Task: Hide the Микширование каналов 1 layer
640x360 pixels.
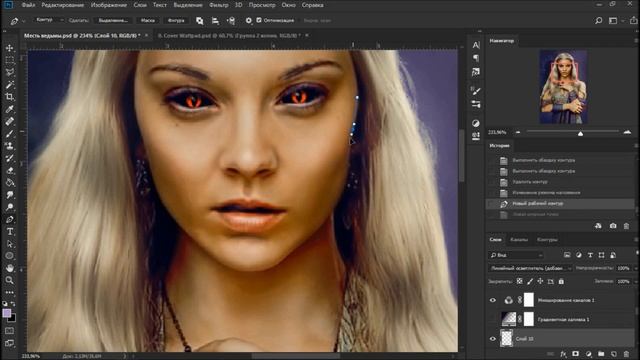Action: (x=493, y=300)
